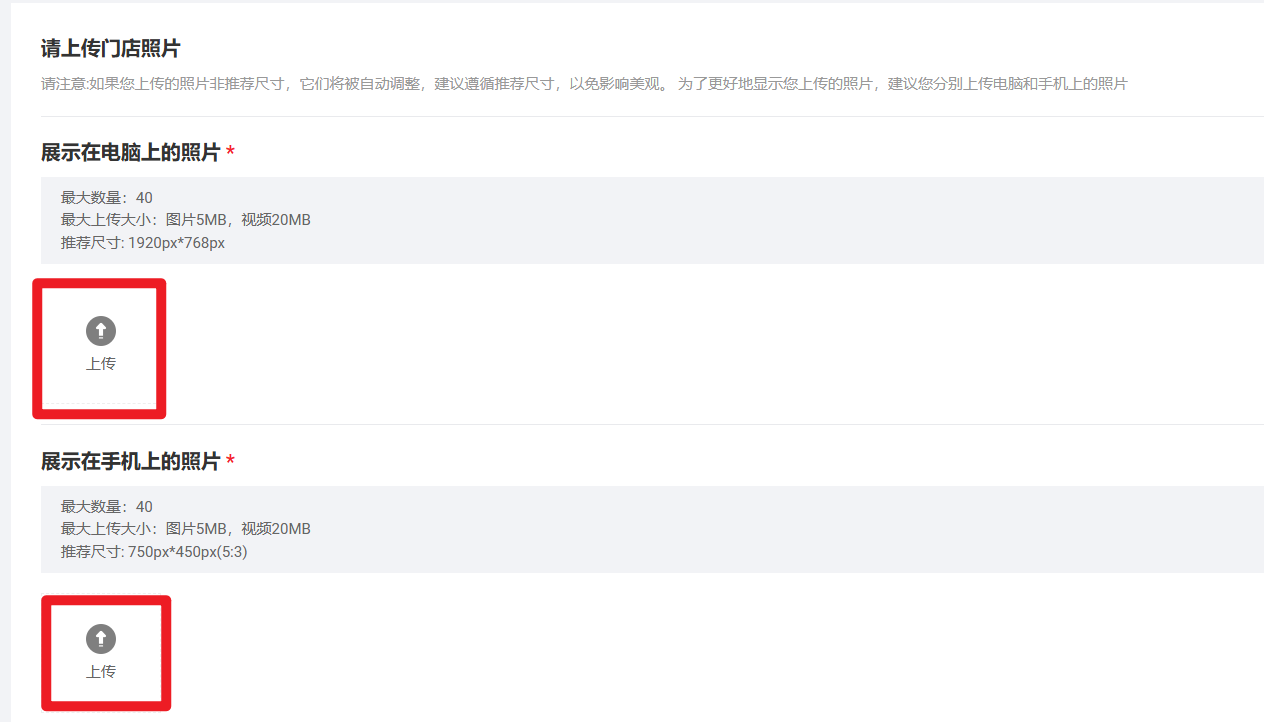Image resolution: width=1264 pixels, height=722 pixels.
Task: Click 最大上传大小 line in the mobile photo section
Action: tap(186, 529)
